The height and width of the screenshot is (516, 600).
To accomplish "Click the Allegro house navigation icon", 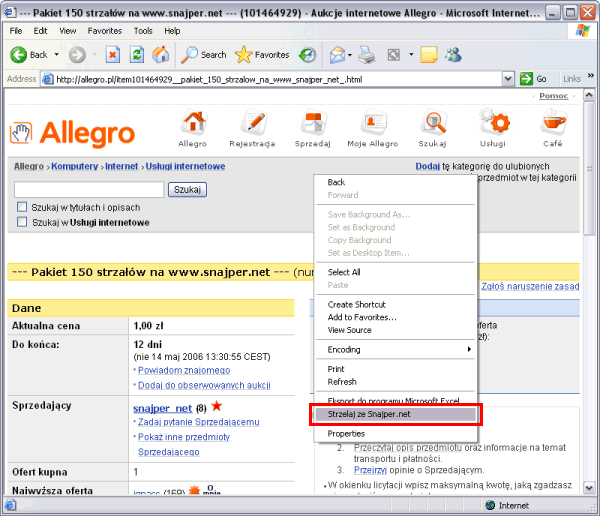I will [x=195, y=122].
